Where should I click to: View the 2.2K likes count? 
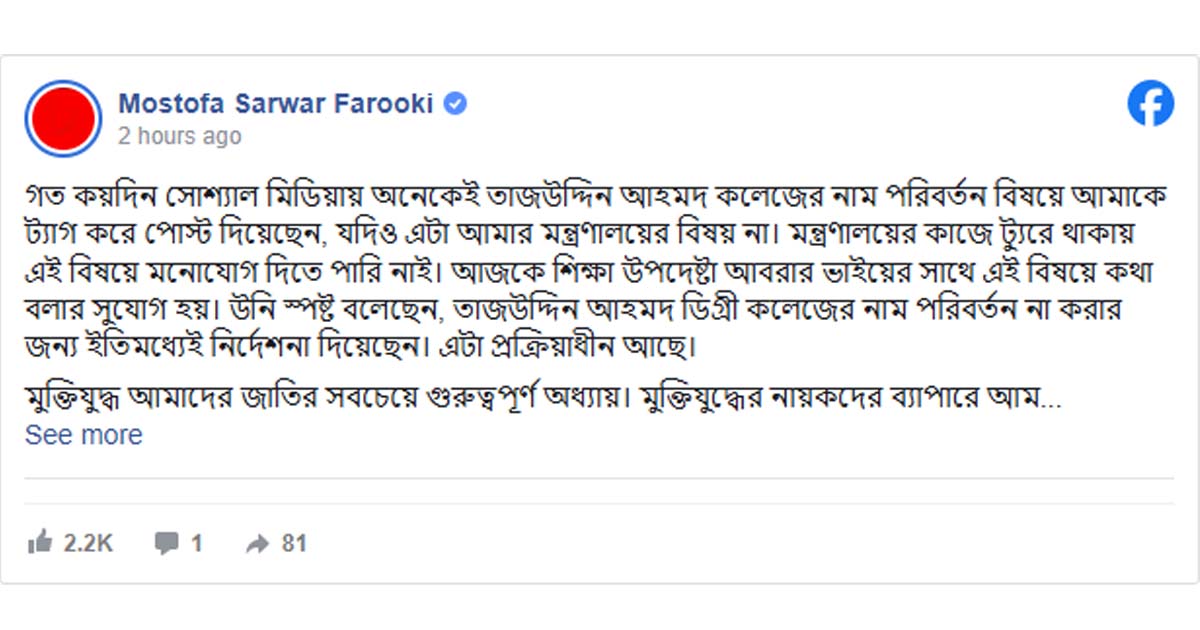[x=88, y=544]
